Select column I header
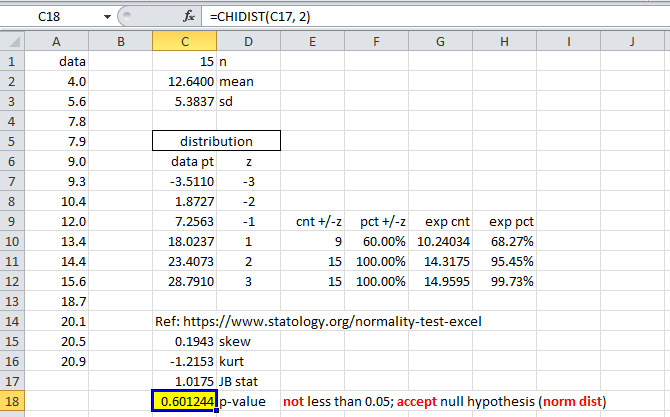Image resolution: width=670 pixels, height=417 pixels. [569, 41]
